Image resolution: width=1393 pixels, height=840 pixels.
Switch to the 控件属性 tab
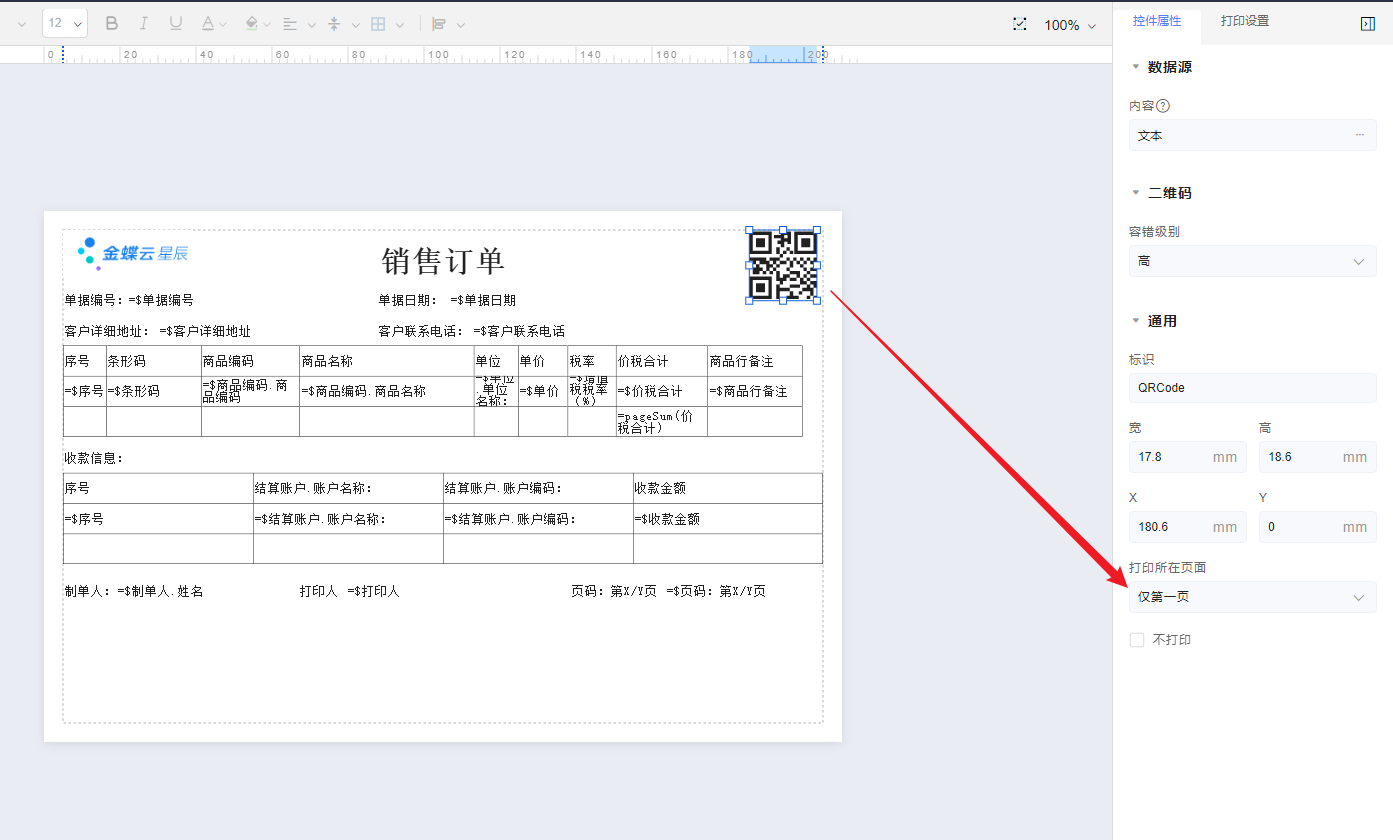coord(1156,21)
